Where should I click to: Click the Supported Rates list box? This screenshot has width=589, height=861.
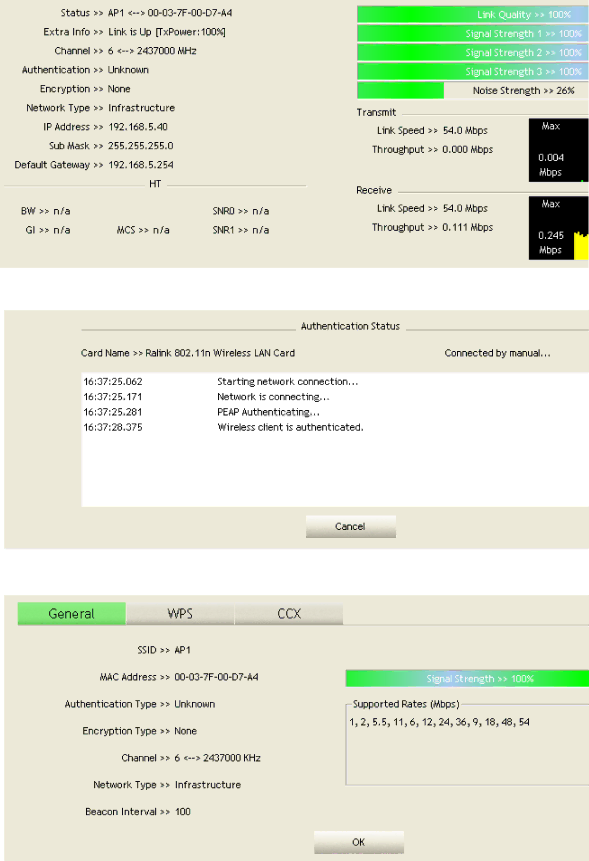tap(467, 745)
